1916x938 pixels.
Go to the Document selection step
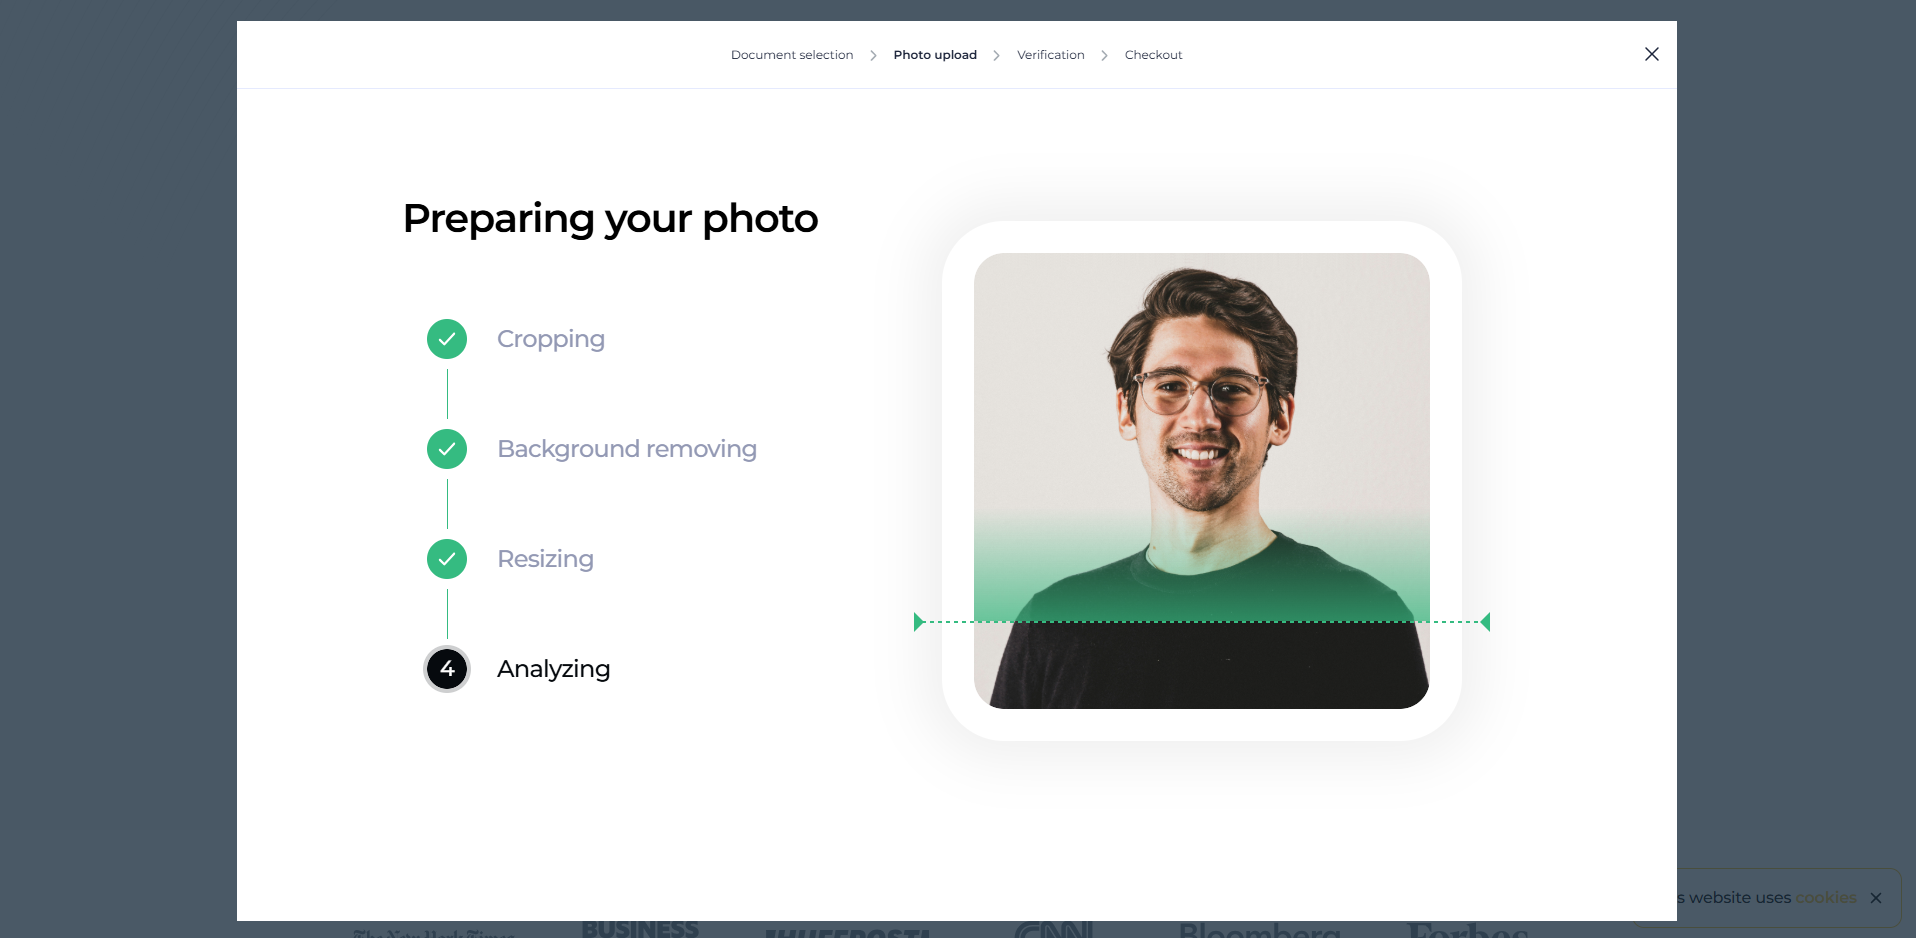(x=791, y=55)
